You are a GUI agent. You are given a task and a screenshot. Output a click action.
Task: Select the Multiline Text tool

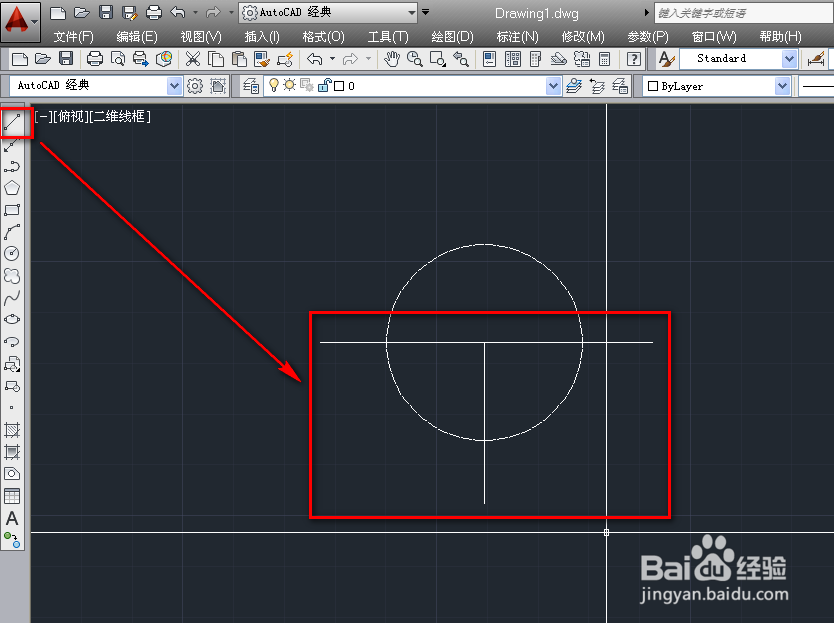(12, 518)
